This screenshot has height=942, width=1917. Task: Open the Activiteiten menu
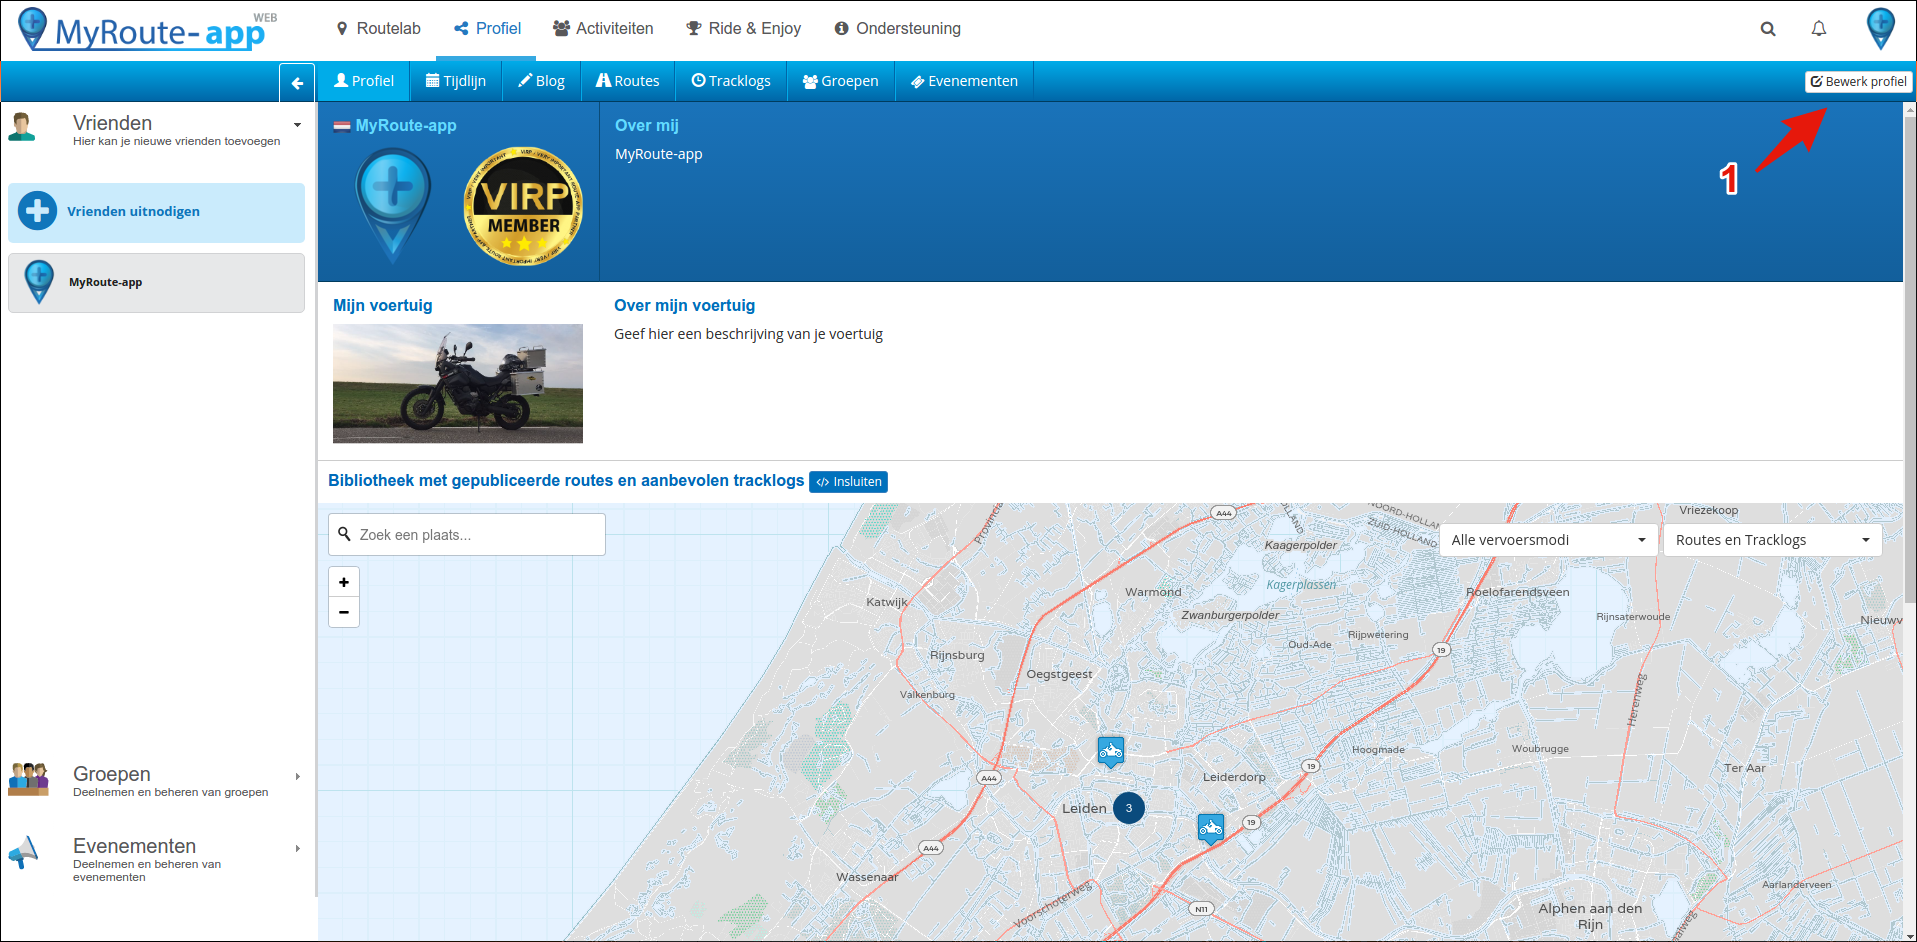click(603, 29)
